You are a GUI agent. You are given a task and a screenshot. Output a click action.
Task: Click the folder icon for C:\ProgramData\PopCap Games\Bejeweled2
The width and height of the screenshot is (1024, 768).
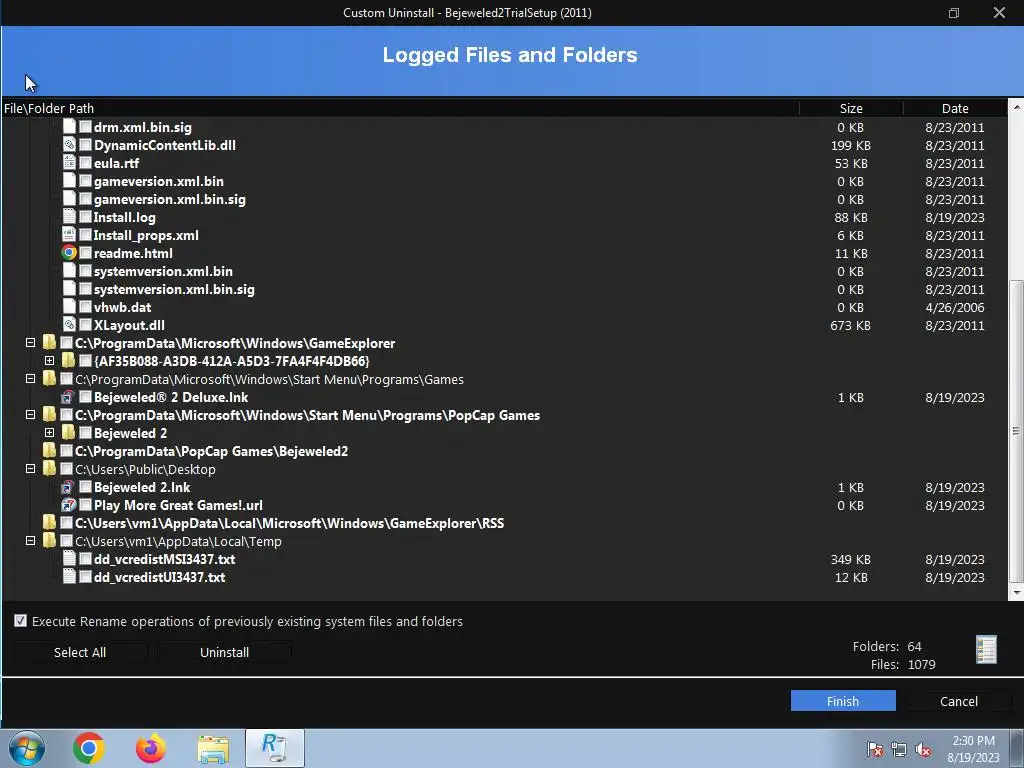pos(50,450)
